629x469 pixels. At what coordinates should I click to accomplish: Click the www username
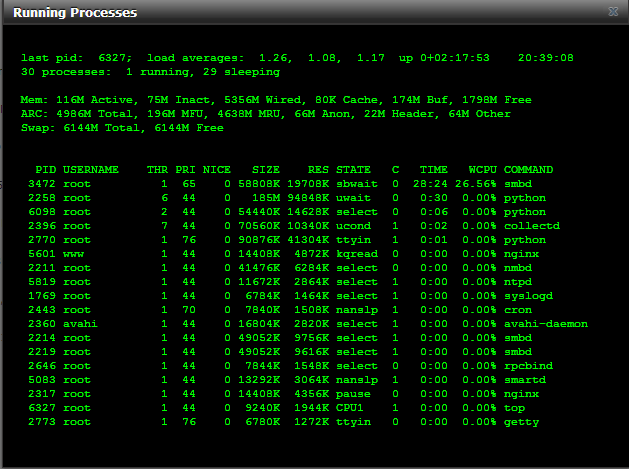coord(73,254)
